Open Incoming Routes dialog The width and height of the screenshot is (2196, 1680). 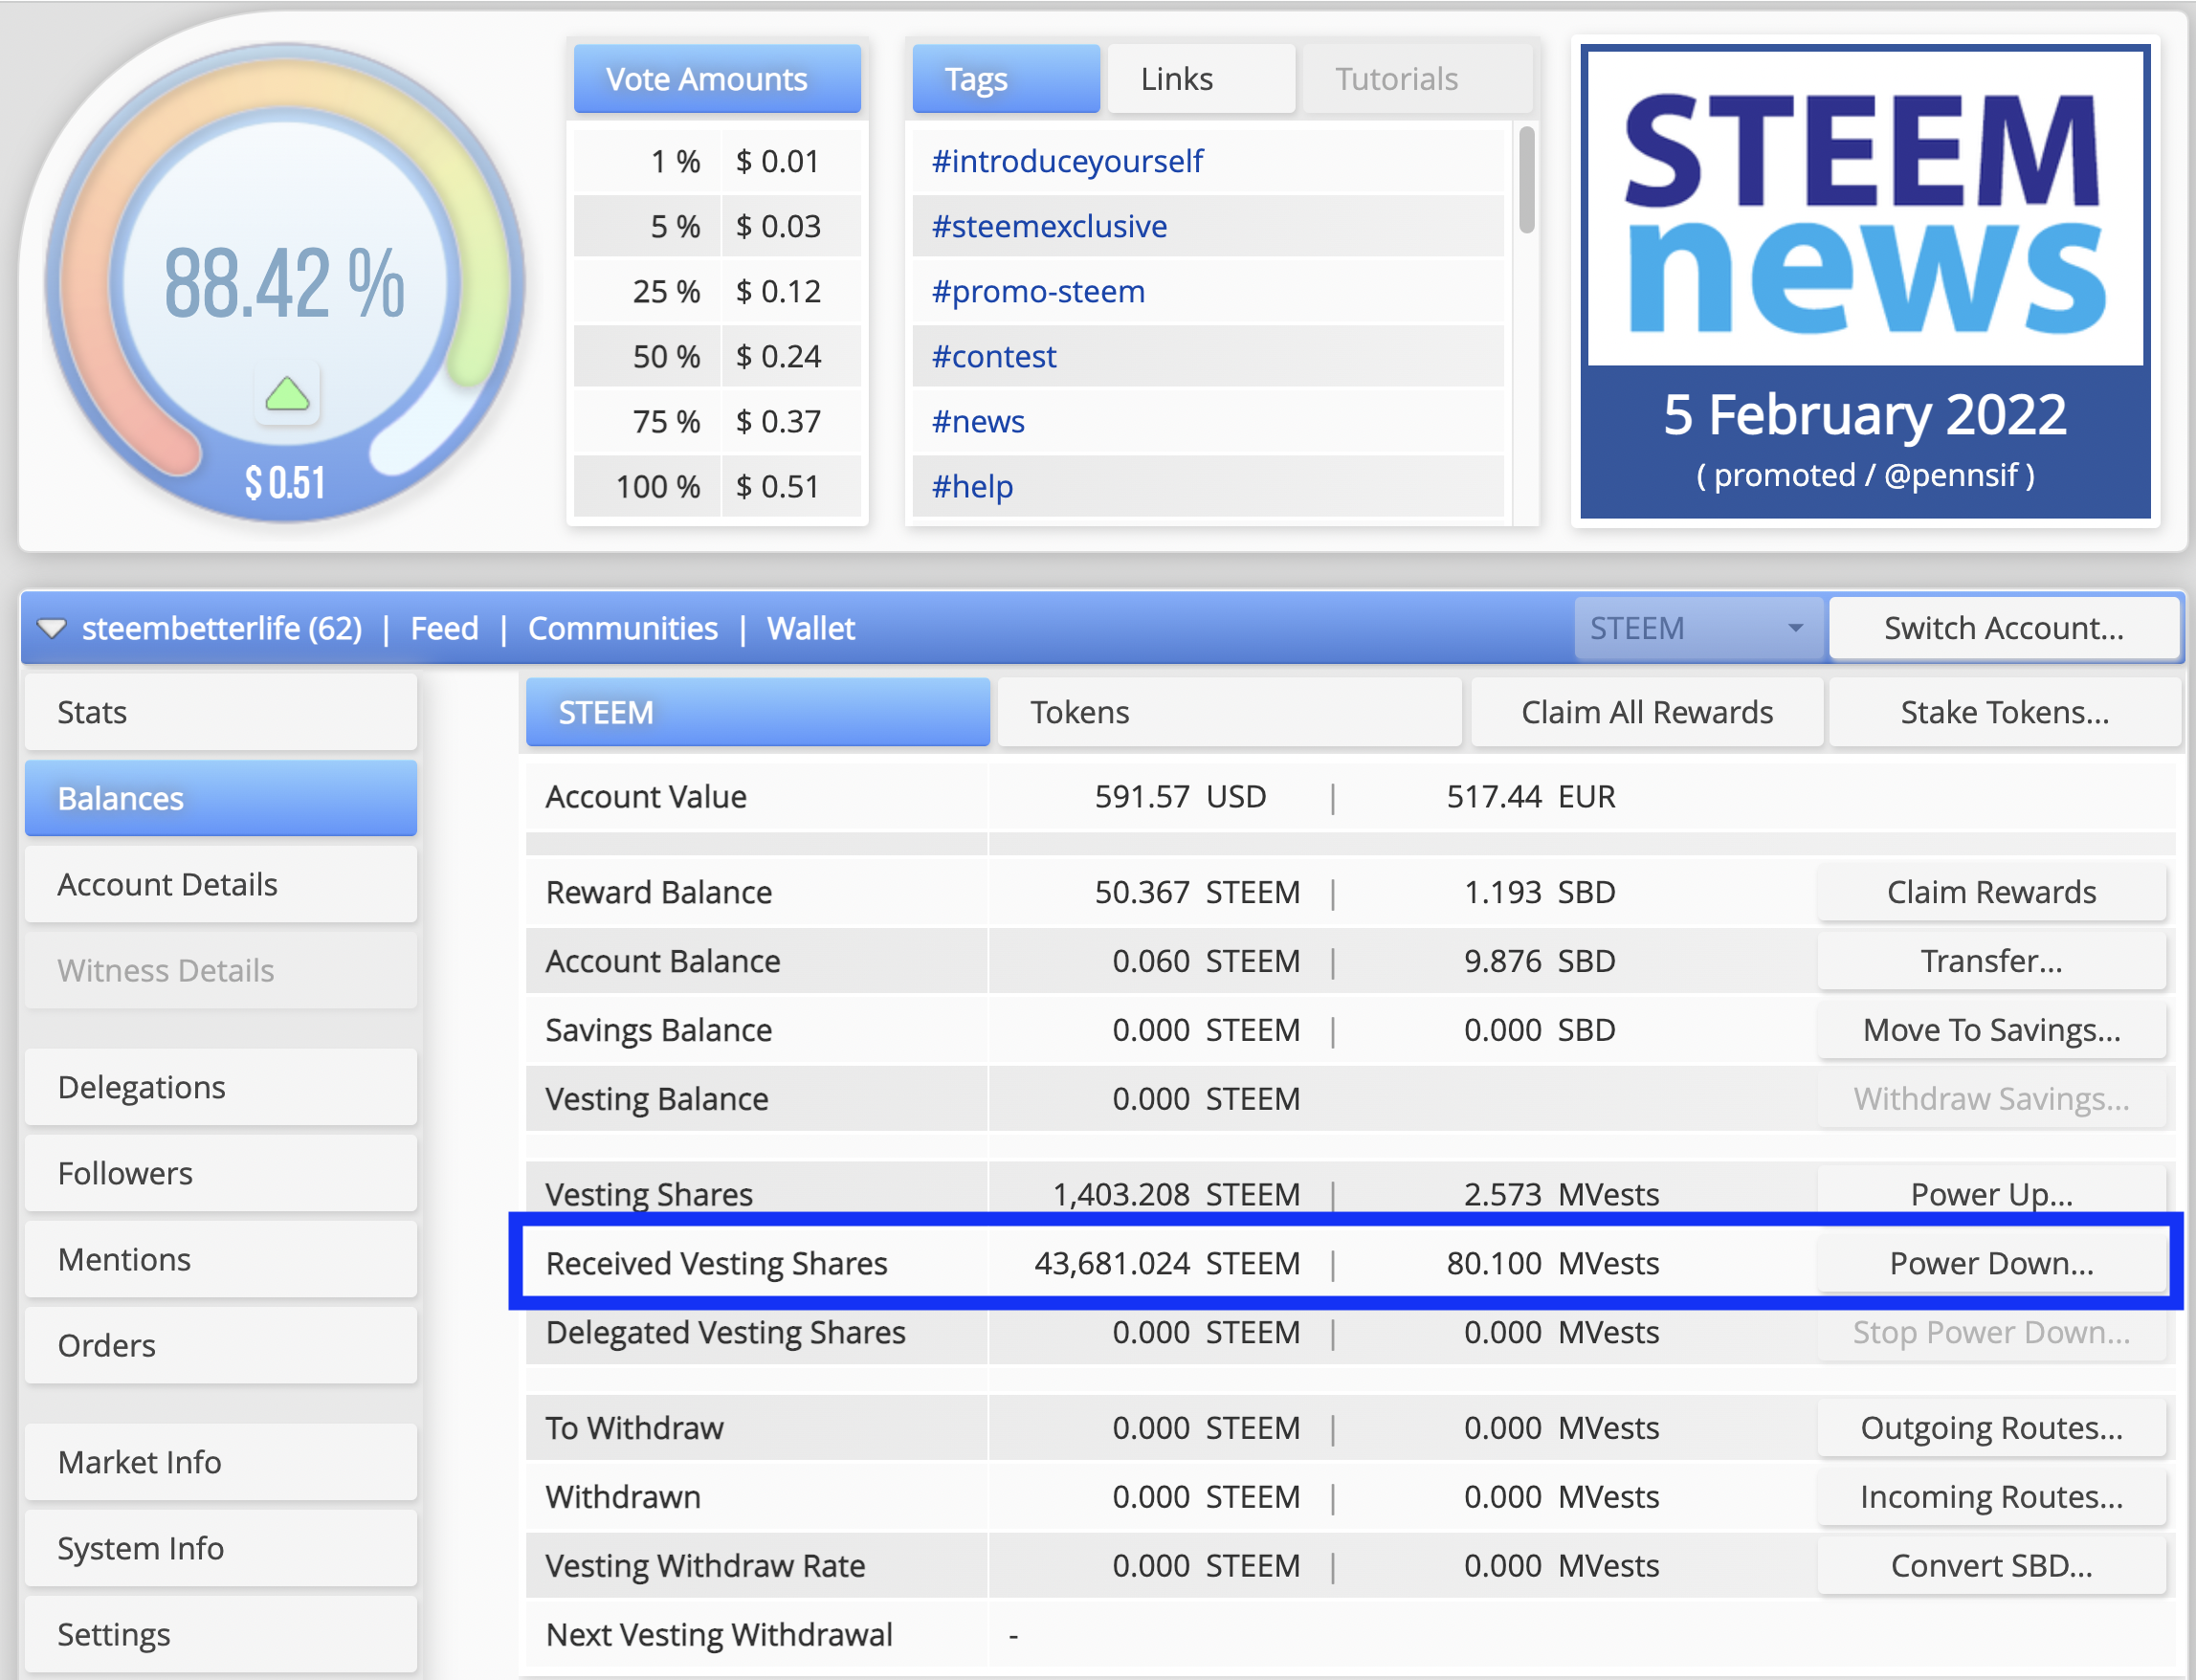tap(1991, 1497)
